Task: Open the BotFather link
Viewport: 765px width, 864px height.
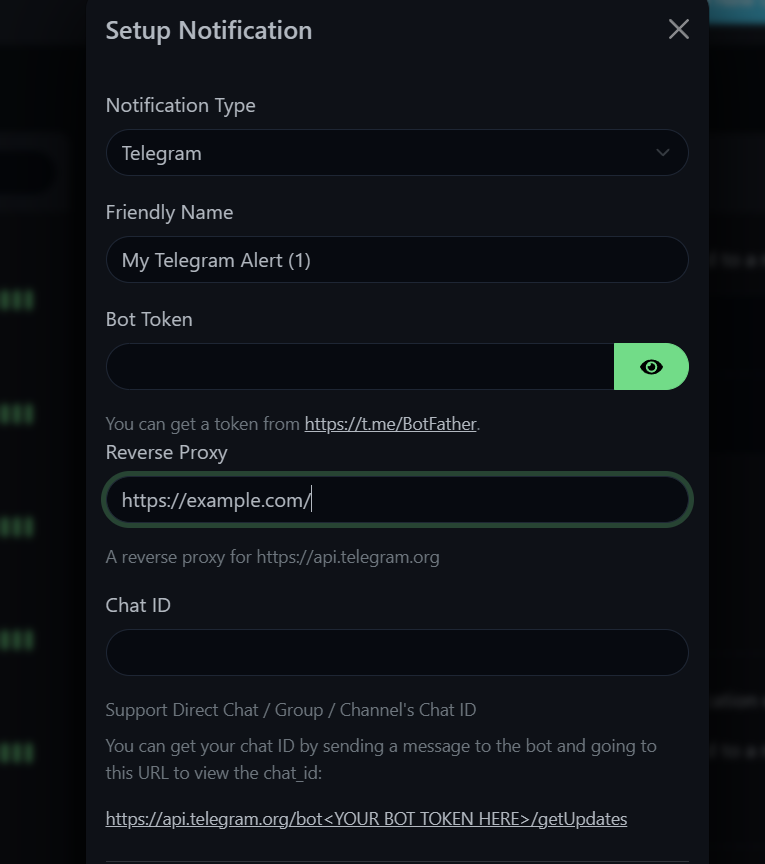Action: (389, 423)
